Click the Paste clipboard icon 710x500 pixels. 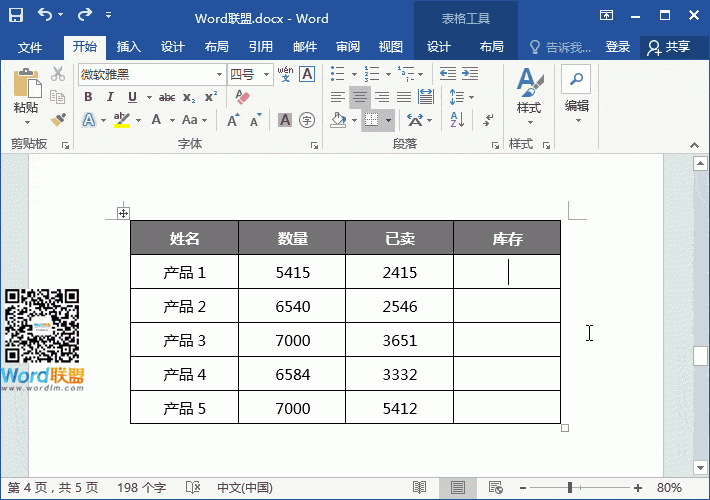coord(27,83)
